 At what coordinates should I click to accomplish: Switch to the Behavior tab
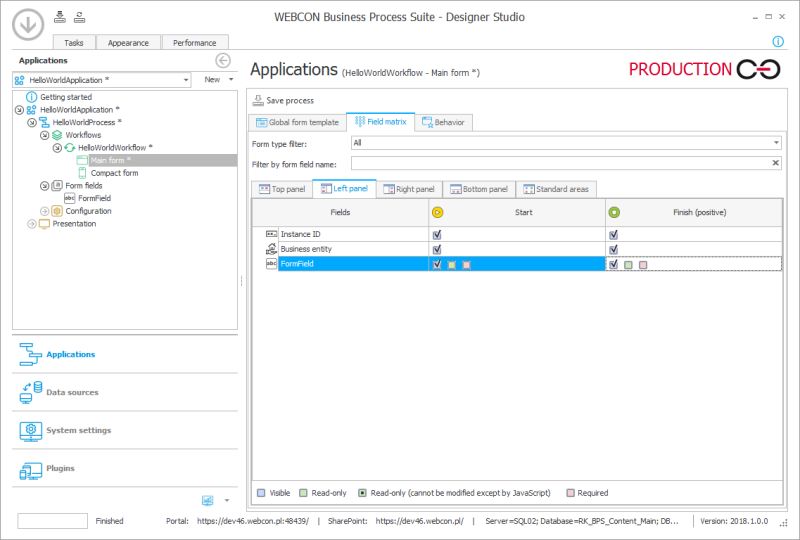[443, 122]
